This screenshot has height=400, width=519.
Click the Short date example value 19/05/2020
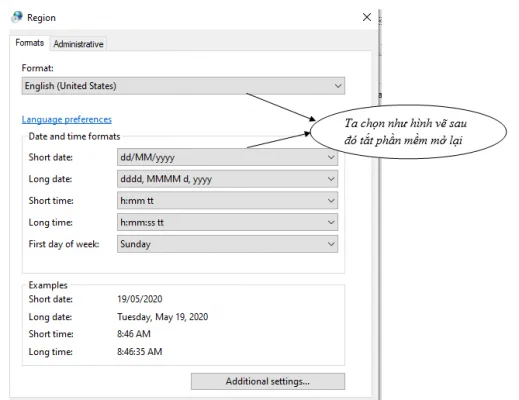click(140, 299)
